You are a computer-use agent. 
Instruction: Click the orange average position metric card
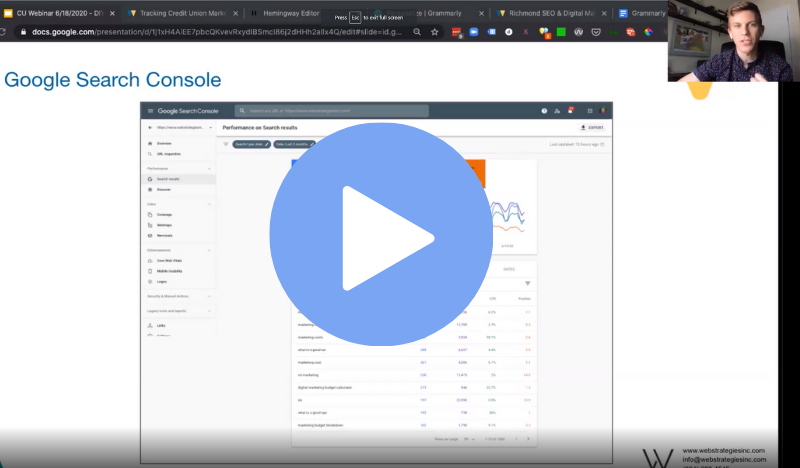coord(476,174)
